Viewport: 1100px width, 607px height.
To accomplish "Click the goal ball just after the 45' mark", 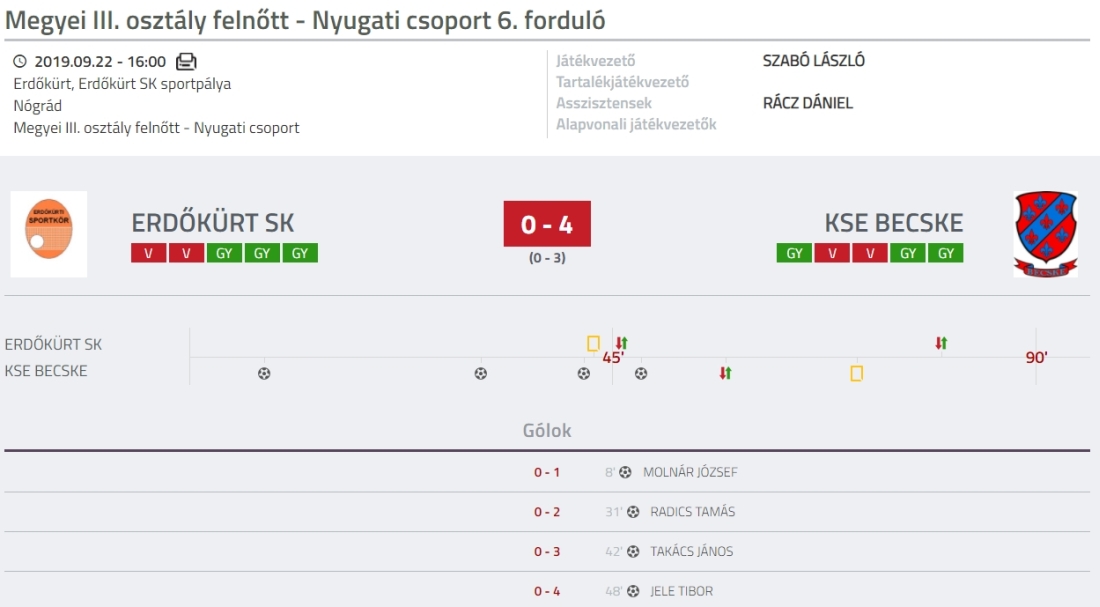I will pos(641,373).
